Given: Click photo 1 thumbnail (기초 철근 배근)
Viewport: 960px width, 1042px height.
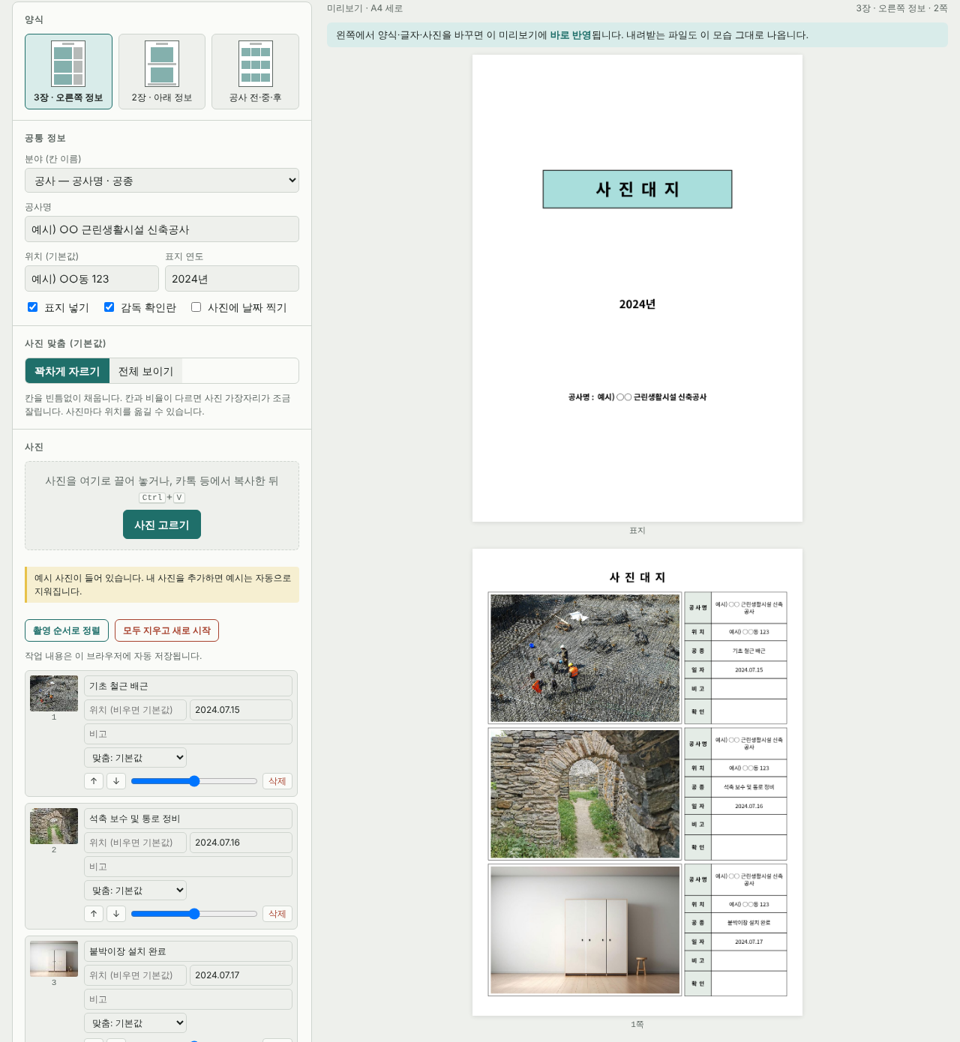Looking at the screenshot, I should click(54, 693).
